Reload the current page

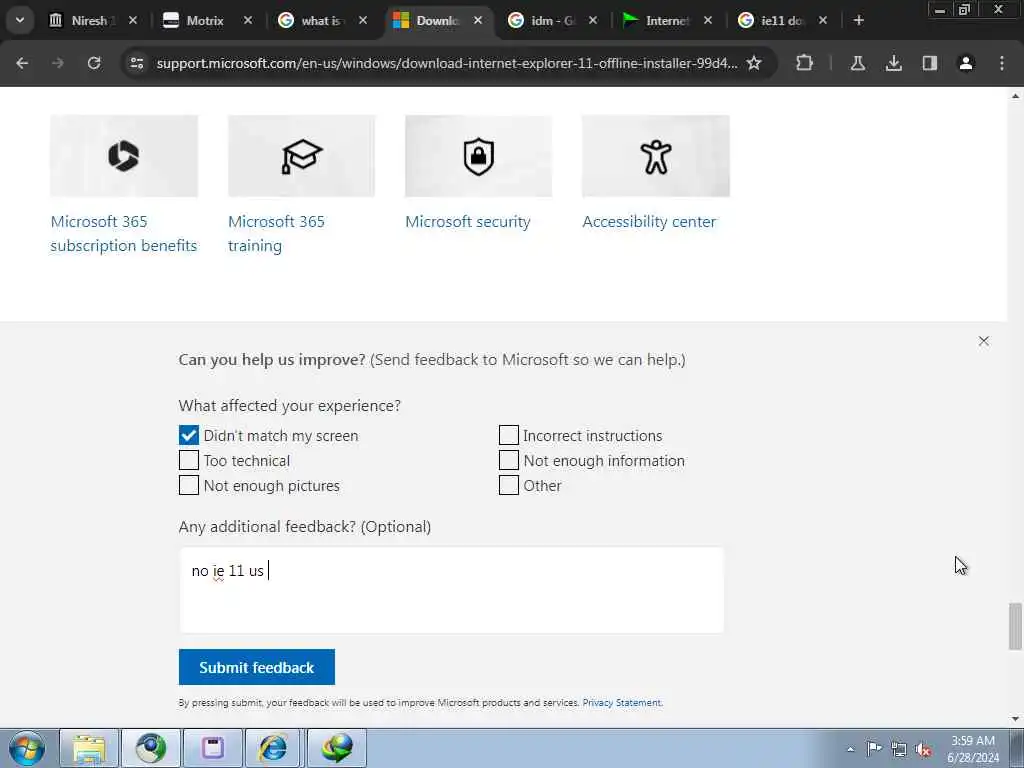coord(94,63)
